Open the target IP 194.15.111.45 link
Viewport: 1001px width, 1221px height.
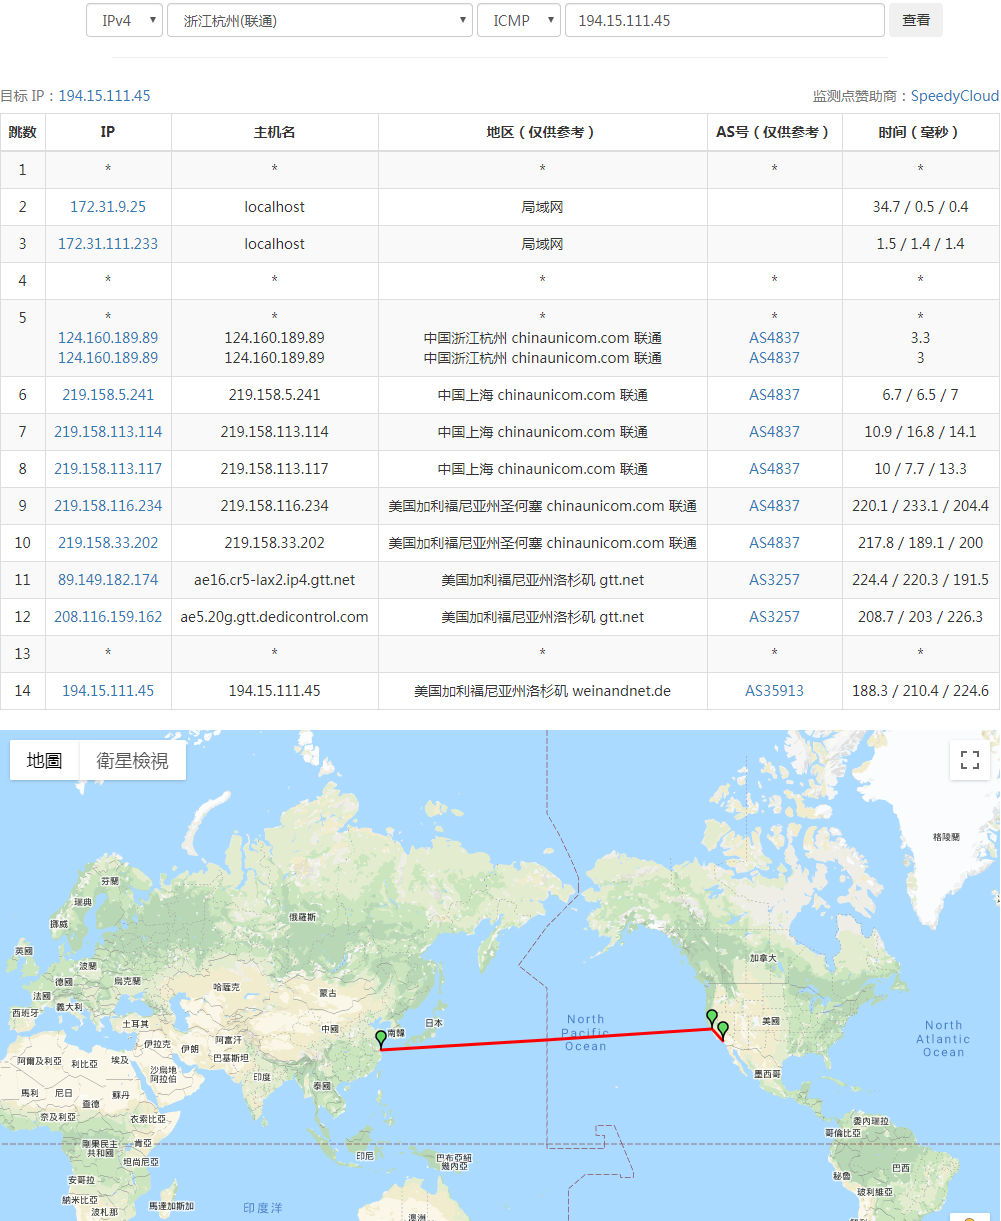[x=104, y=96]
